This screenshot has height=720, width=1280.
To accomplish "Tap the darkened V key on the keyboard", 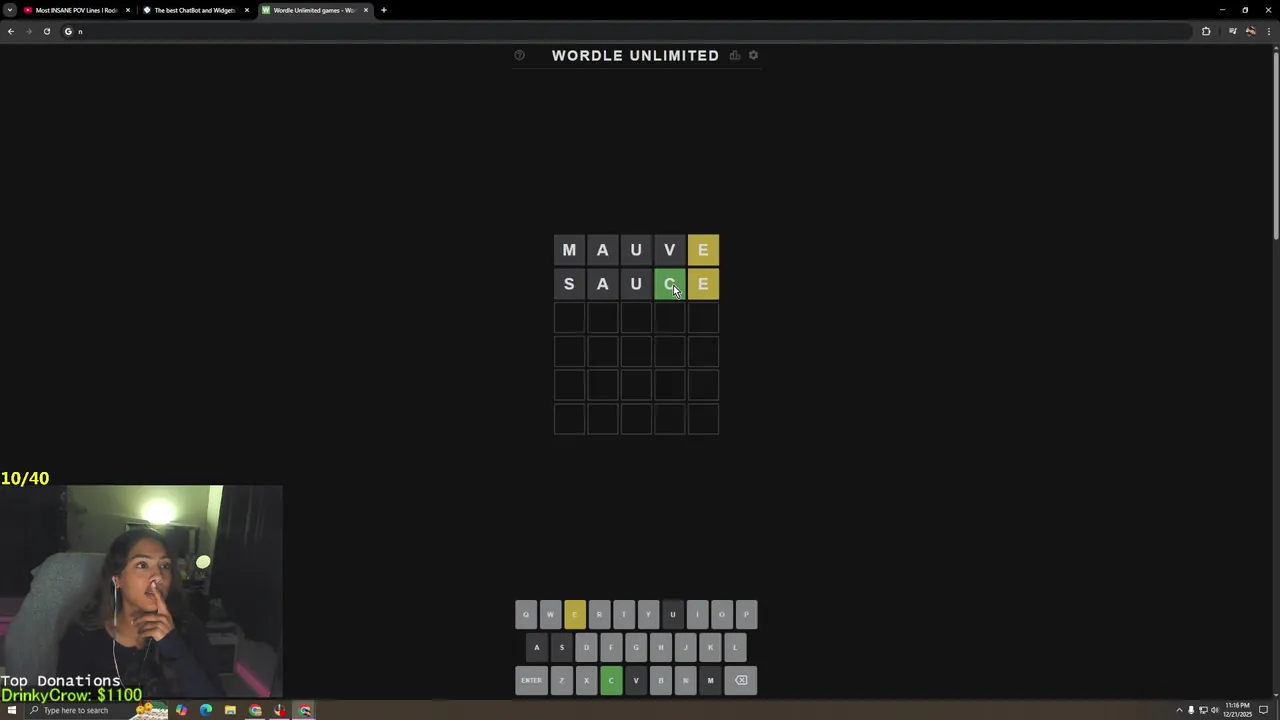I will coord(635,680).
